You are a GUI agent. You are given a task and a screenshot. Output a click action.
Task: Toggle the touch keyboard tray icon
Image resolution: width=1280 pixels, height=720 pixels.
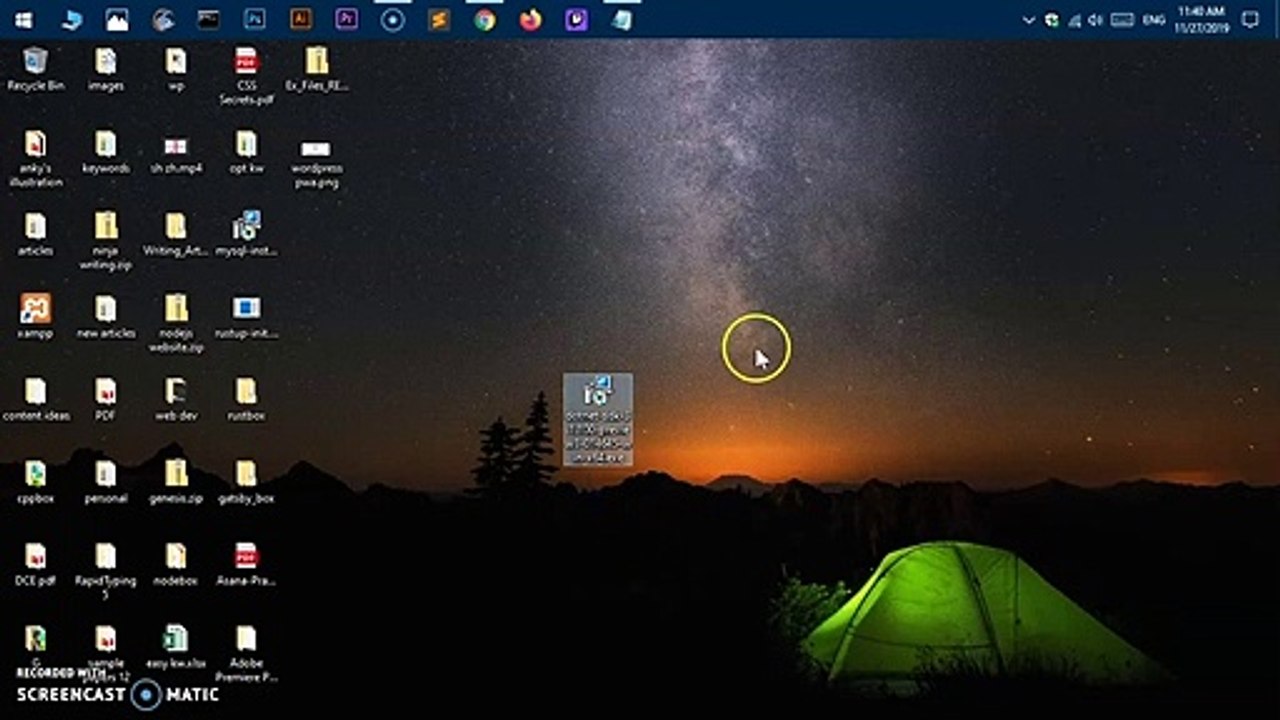click(x=1122, y=19)
